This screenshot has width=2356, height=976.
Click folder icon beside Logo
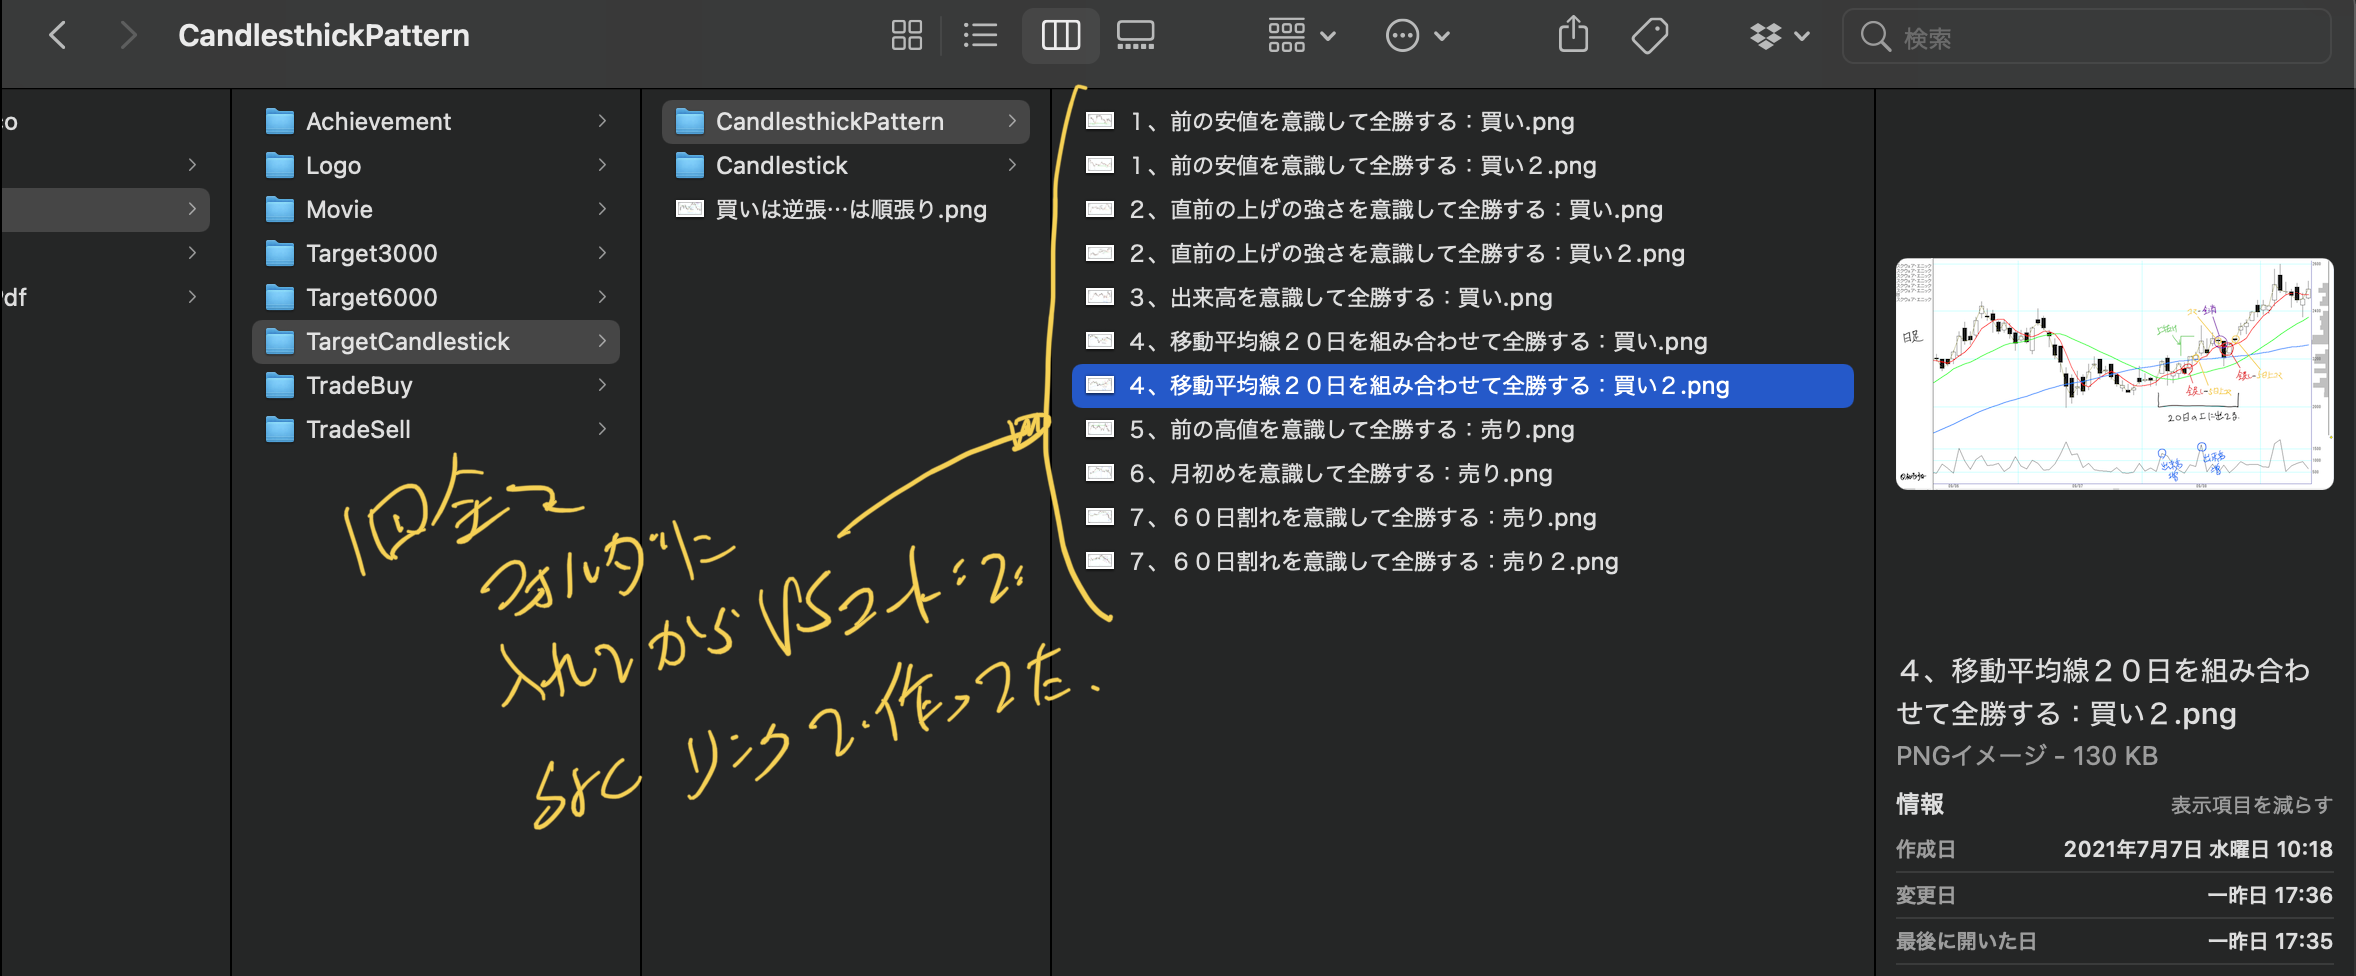[x=280, y=165]
